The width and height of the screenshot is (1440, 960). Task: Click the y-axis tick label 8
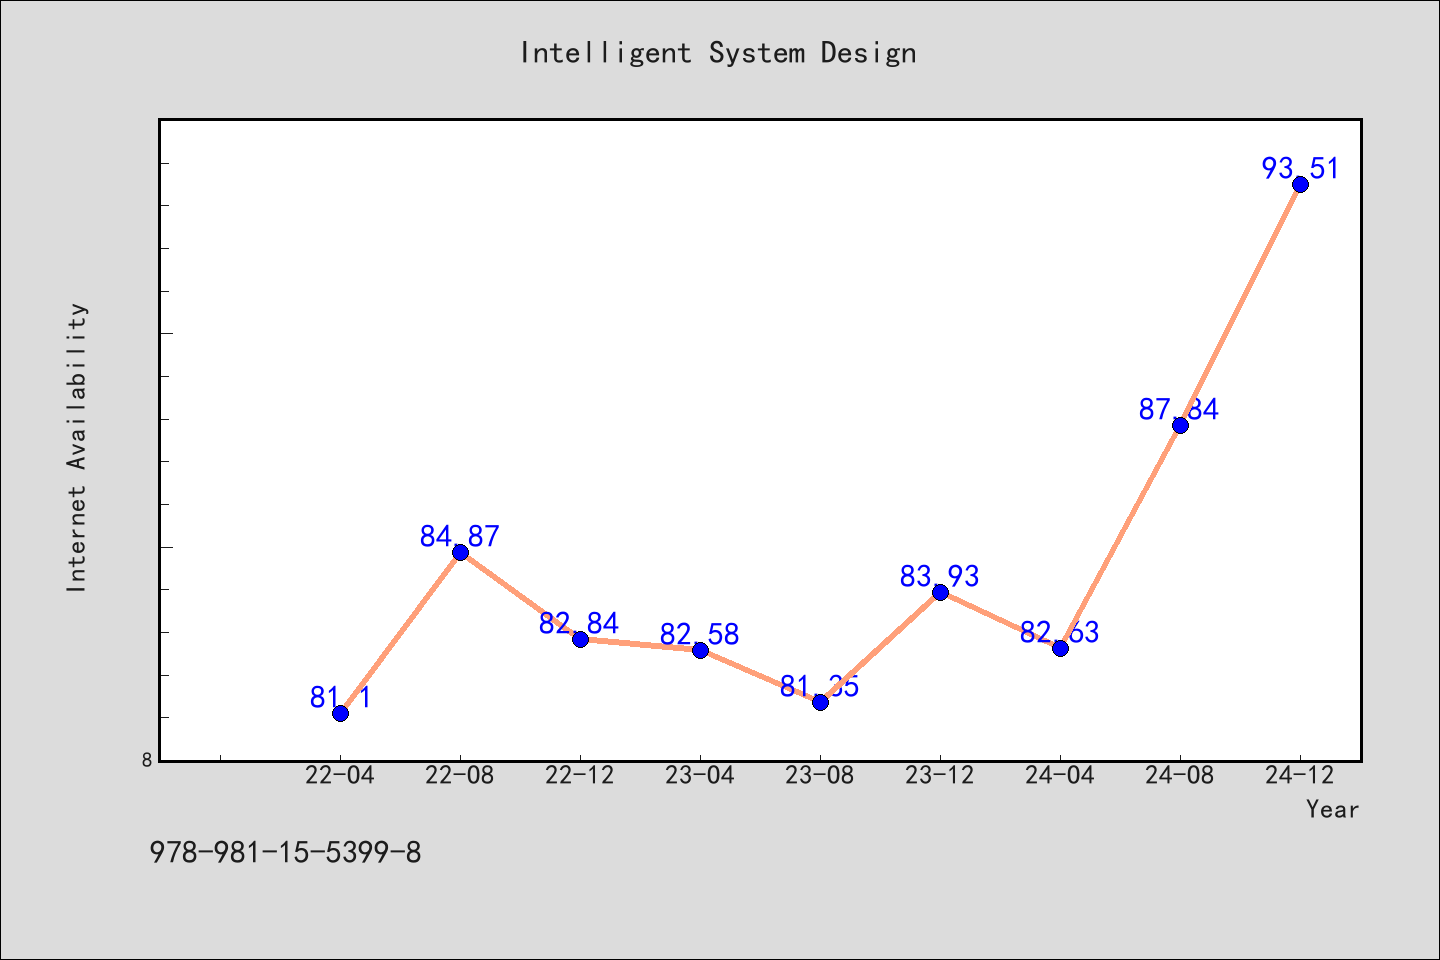coord(147,760)
